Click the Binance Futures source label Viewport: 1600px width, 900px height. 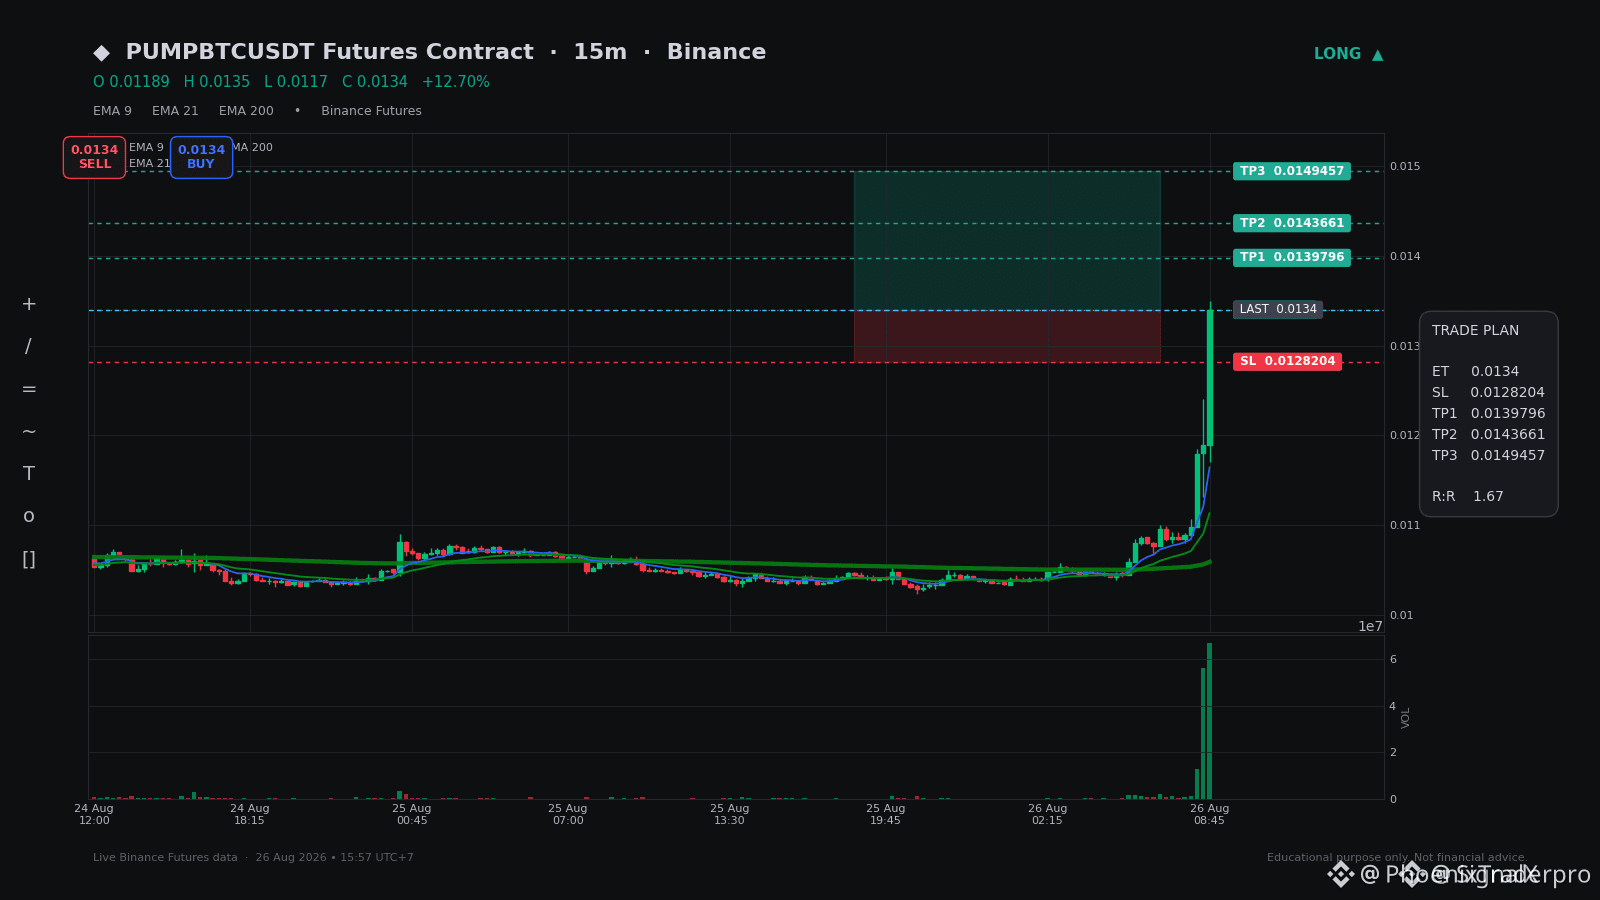[x=371, y=111]
